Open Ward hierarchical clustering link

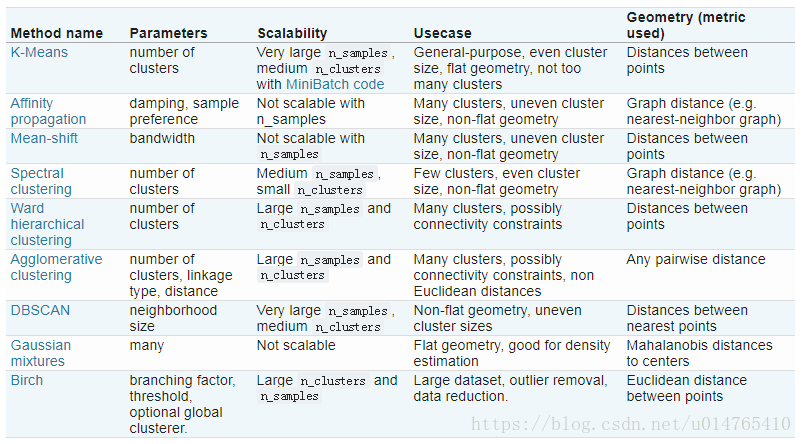click(47, 224)
